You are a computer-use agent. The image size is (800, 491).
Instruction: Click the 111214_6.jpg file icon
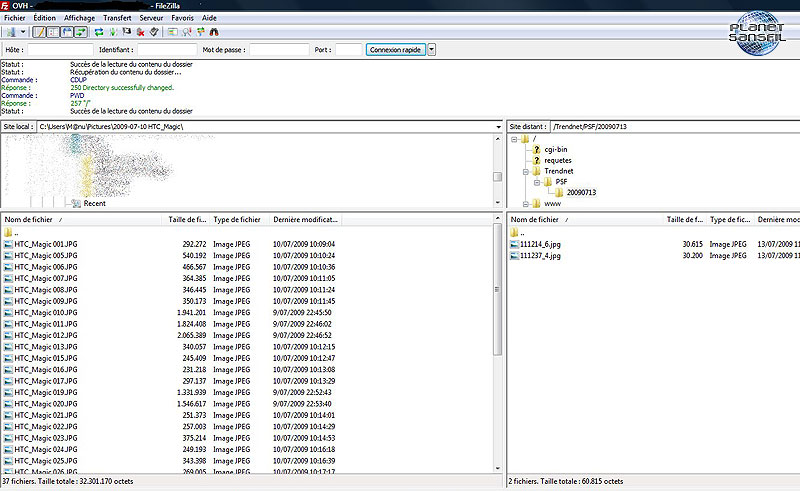click(x=514, y=244)
